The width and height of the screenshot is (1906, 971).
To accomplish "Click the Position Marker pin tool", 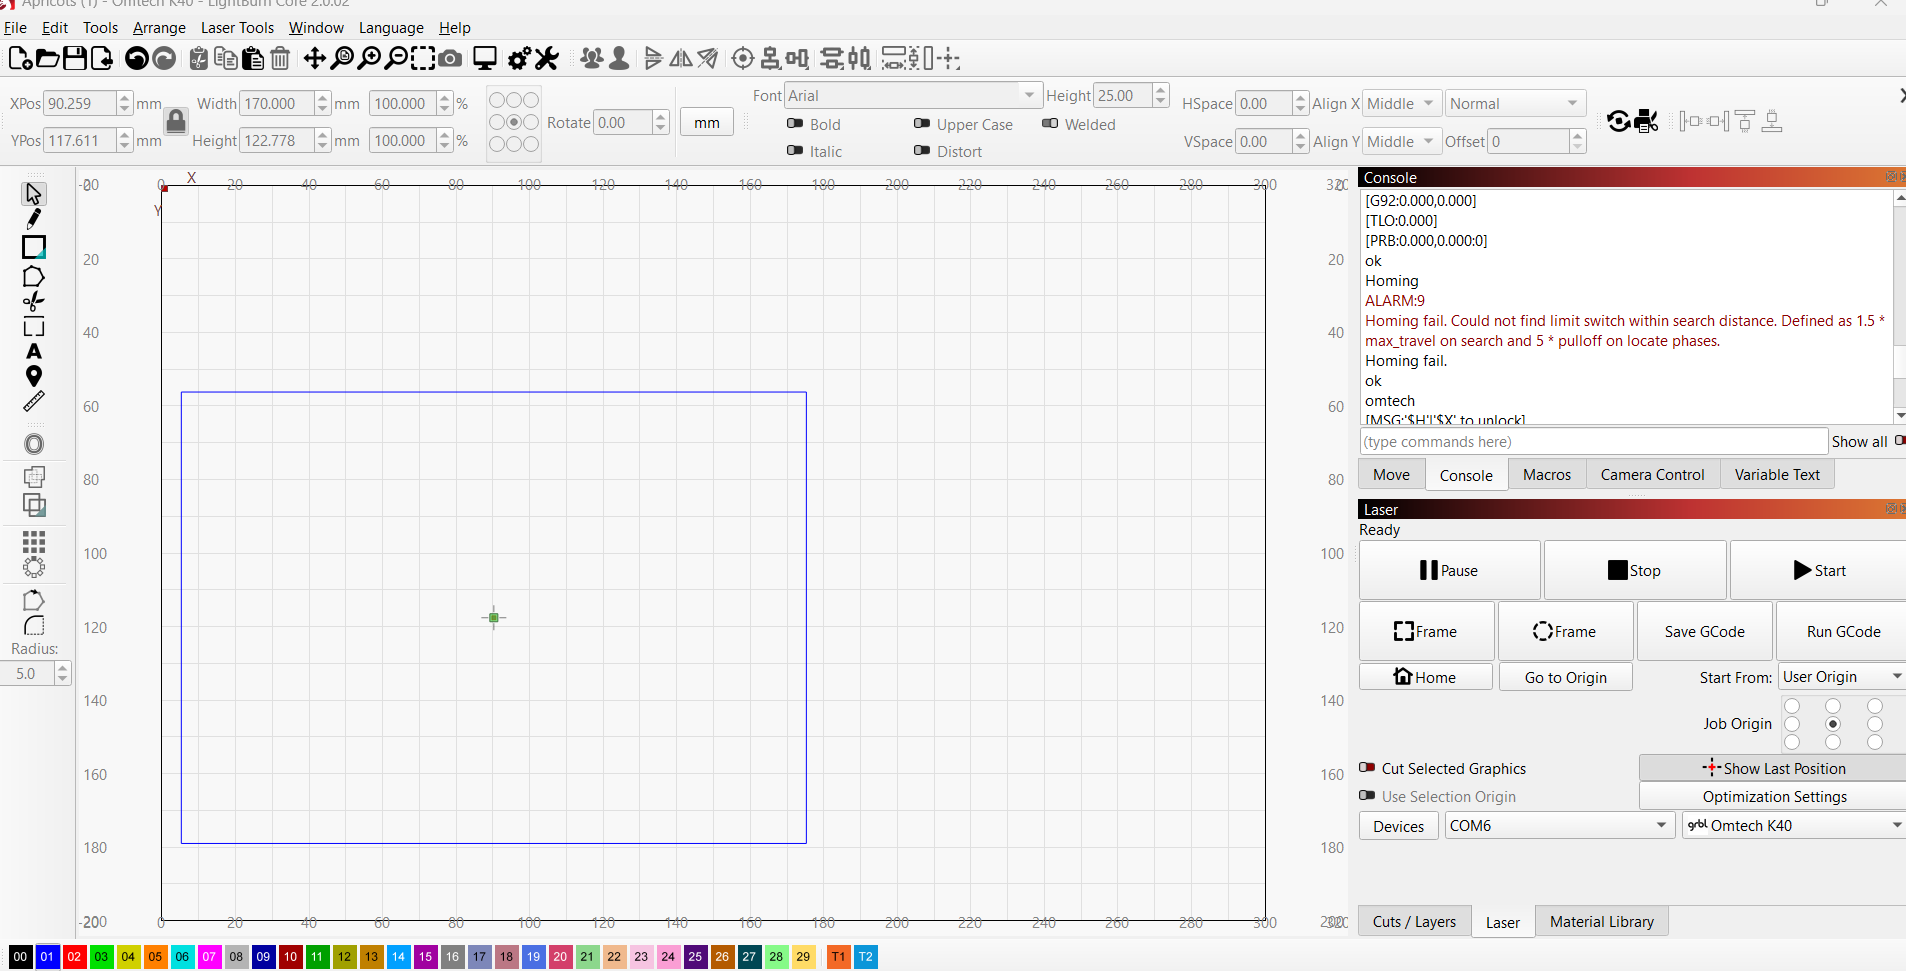I will point(34,377).
